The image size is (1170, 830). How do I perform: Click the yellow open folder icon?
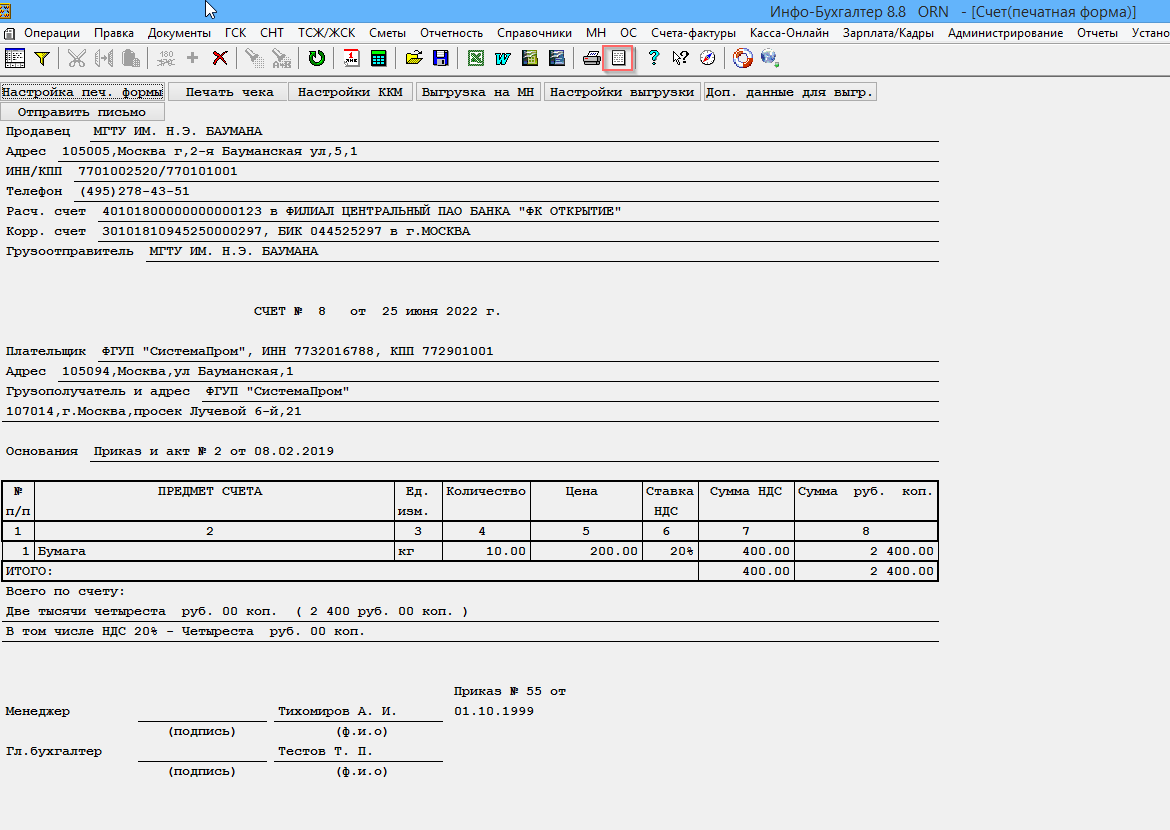pyautogui.click(x=413, y=58)
